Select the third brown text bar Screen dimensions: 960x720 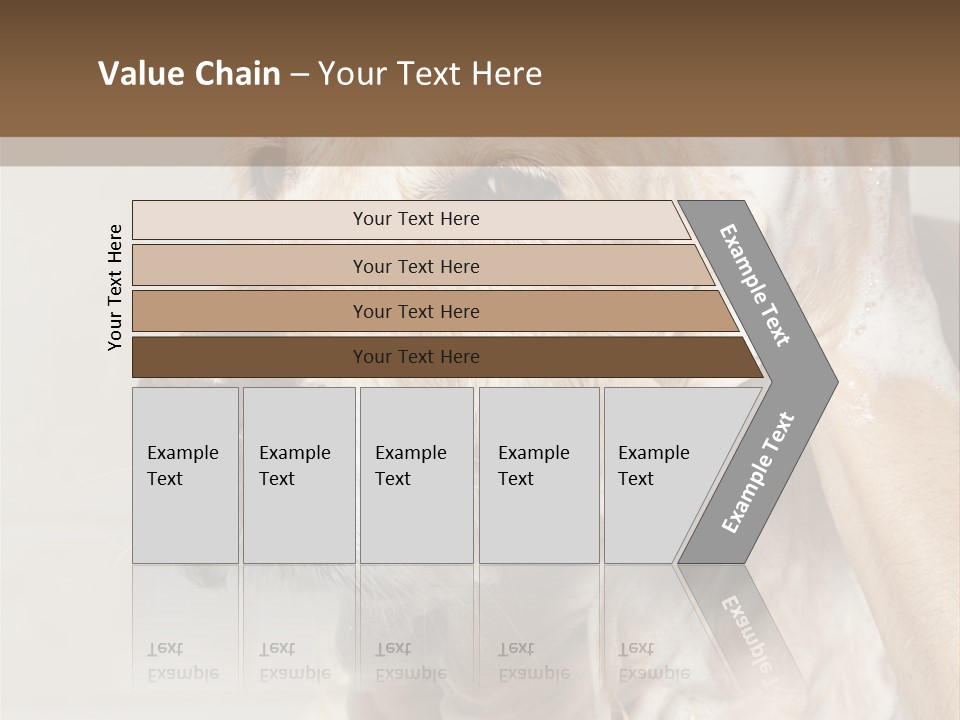point(250,311)
